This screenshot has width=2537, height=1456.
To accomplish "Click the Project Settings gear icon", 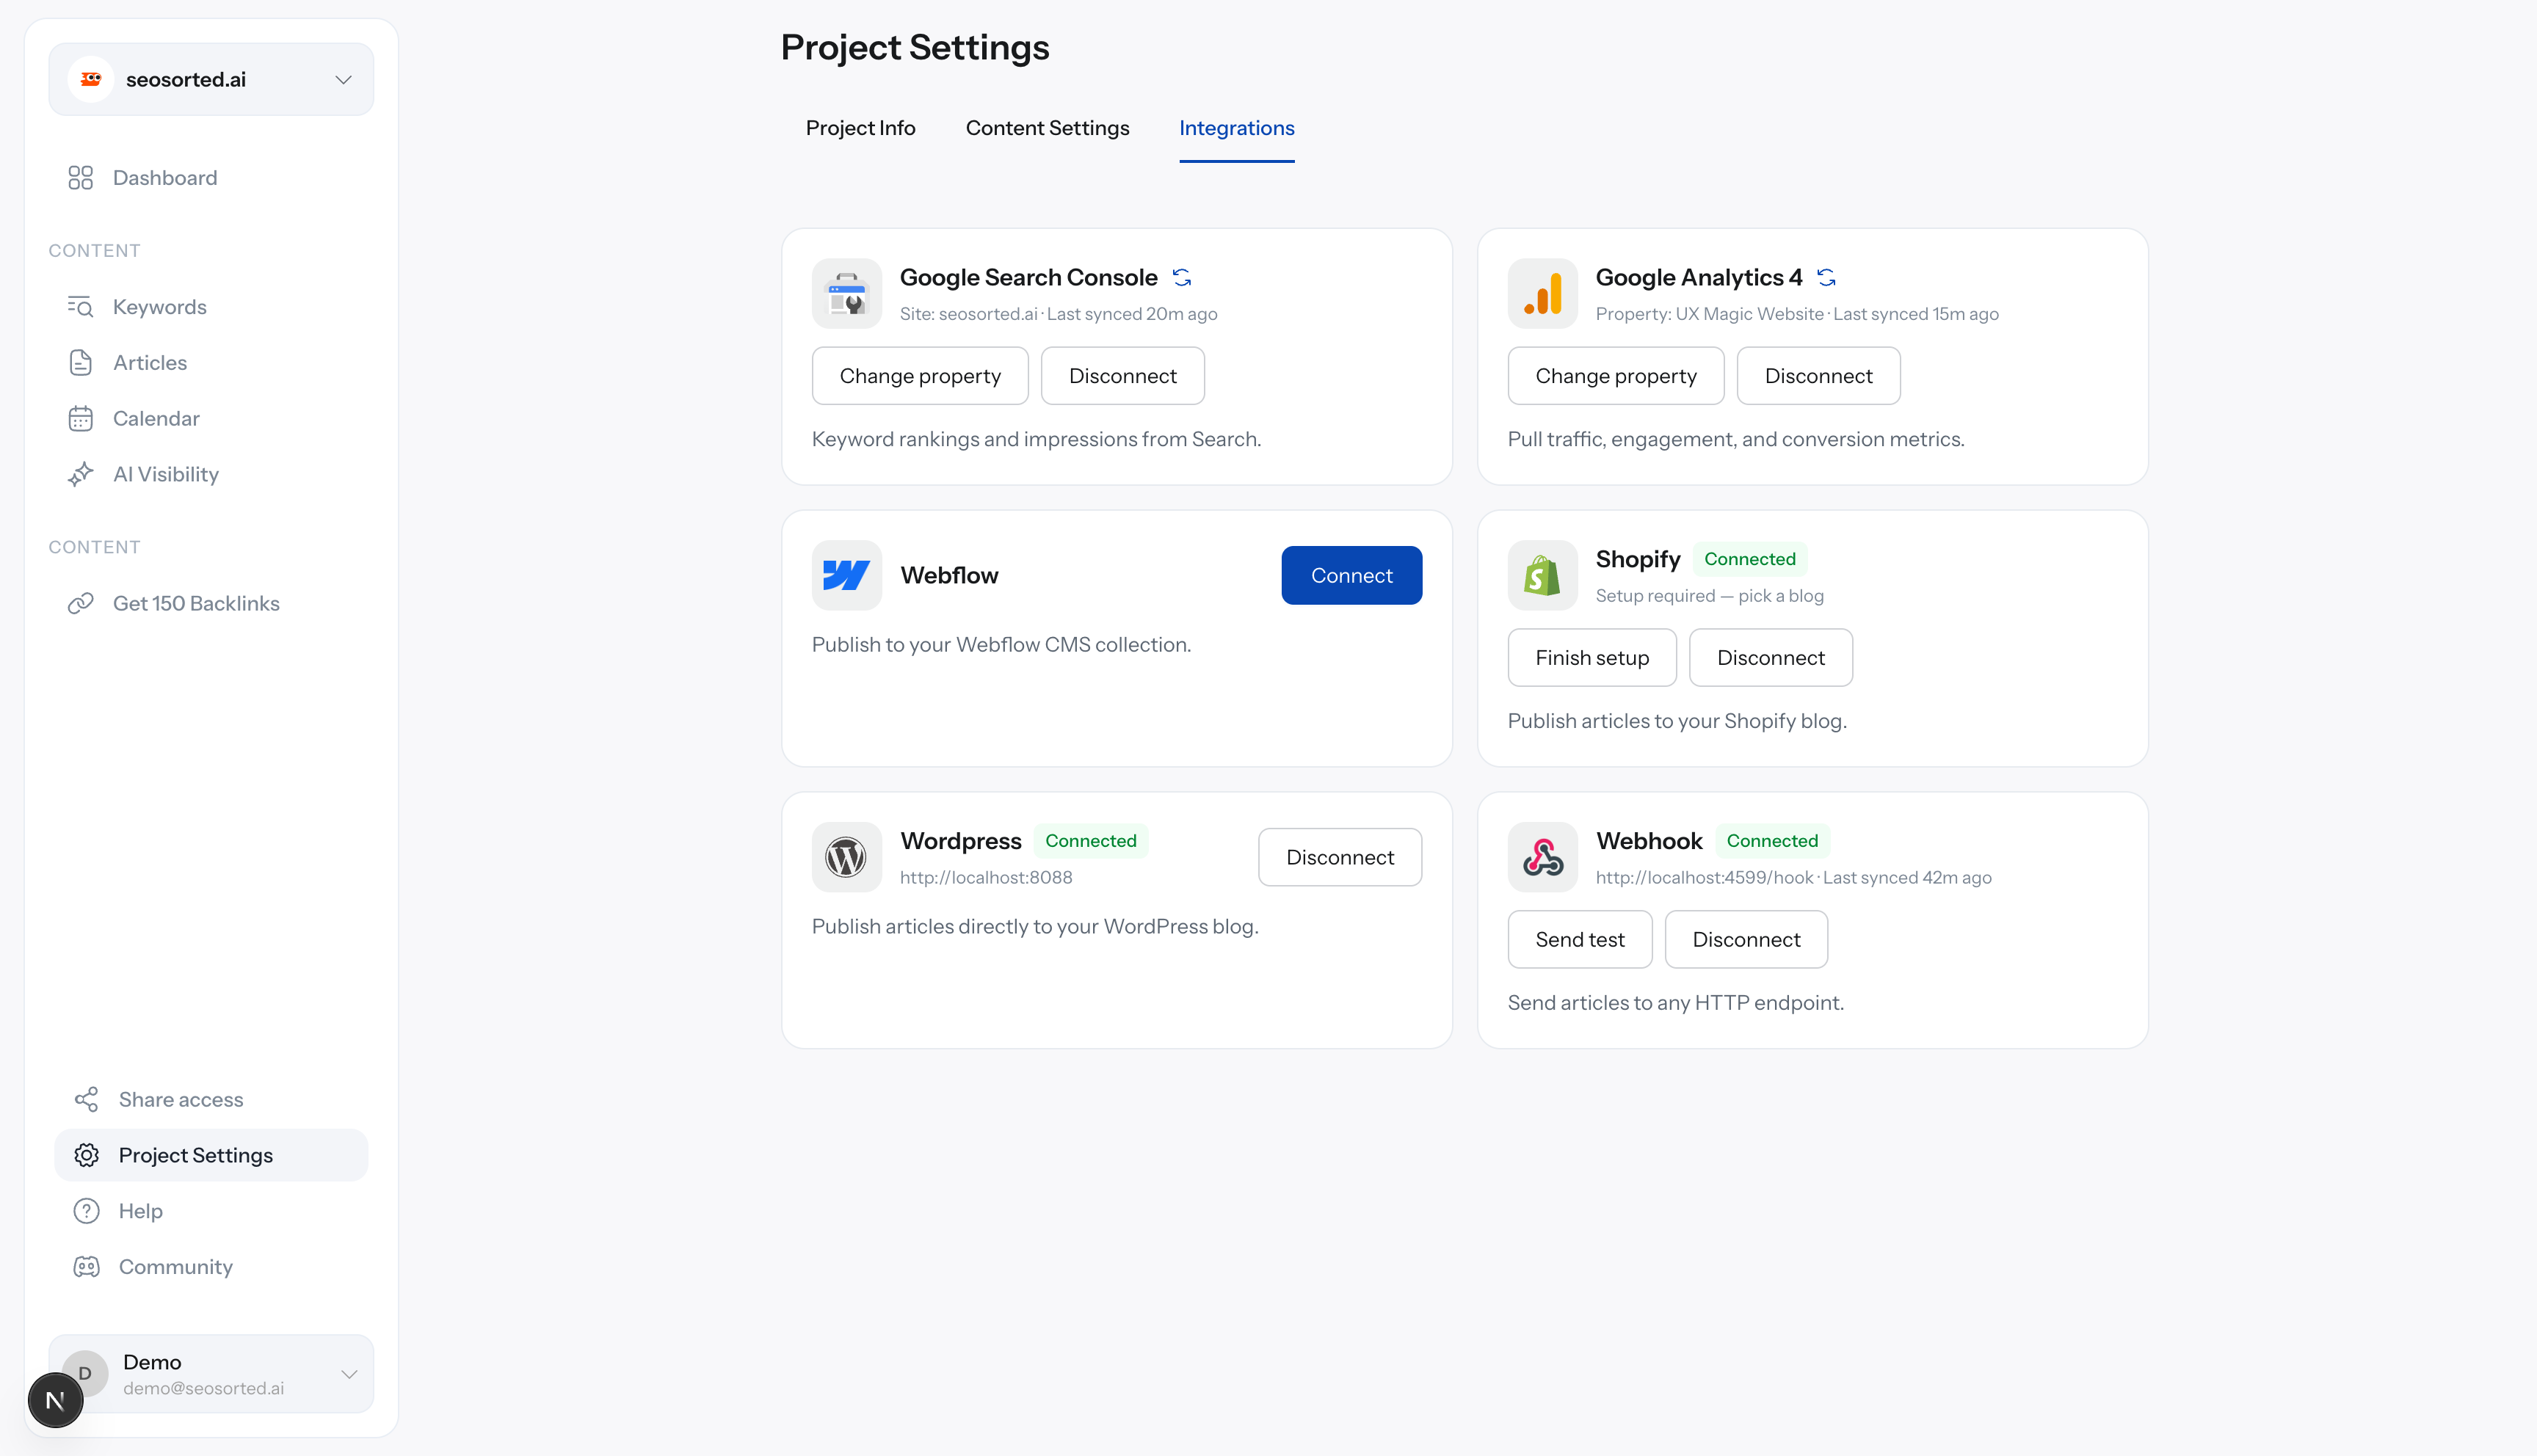I will [87, 1155].
